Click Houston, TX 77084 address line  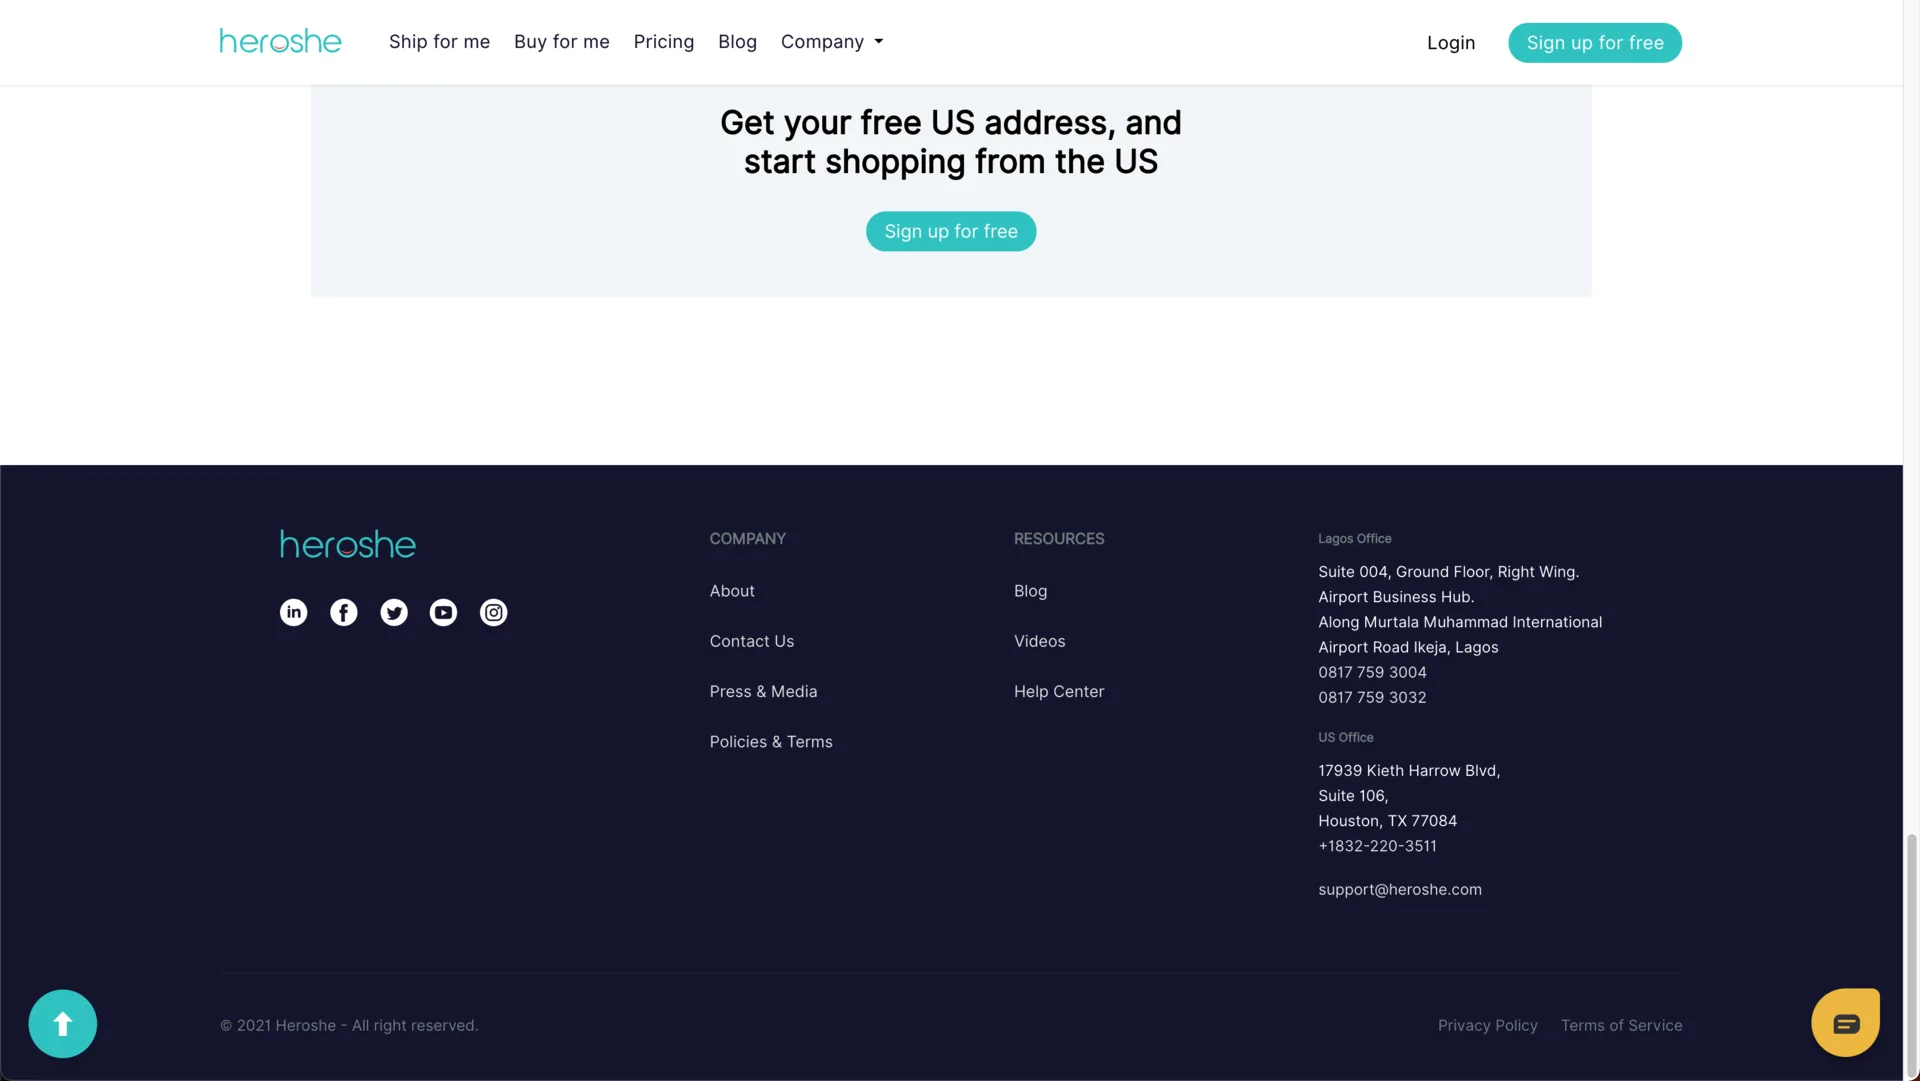point(1387,821)
